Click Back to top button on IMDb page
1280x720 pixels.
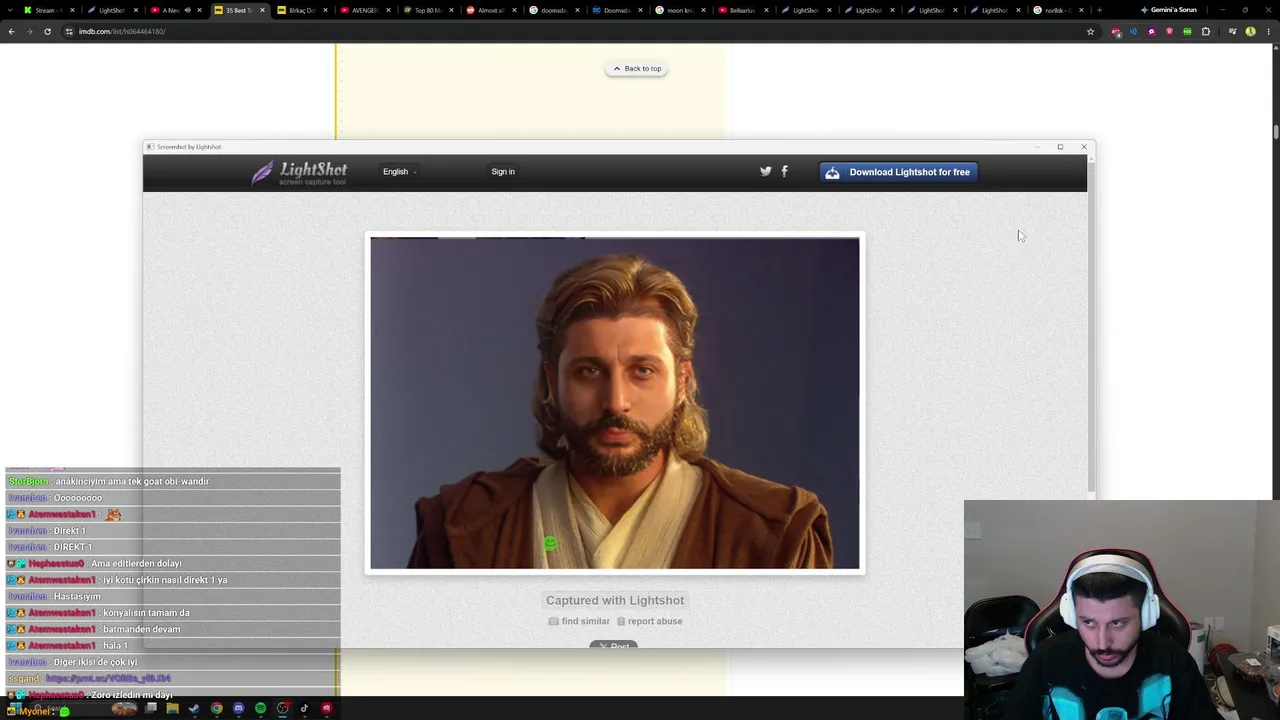point(637,69)
